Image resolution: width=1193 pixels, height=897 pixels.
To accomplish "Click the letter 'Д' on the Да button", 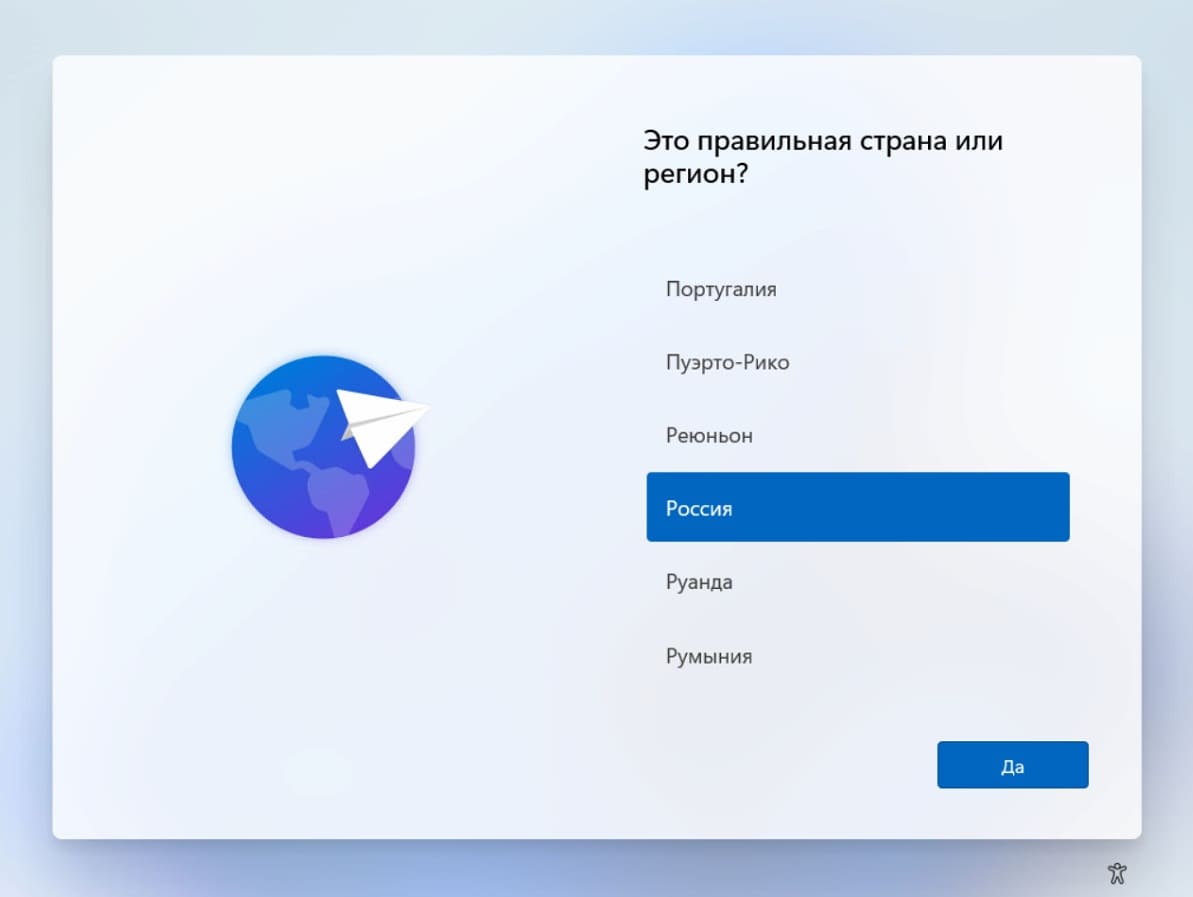I will click(1007, 766).
